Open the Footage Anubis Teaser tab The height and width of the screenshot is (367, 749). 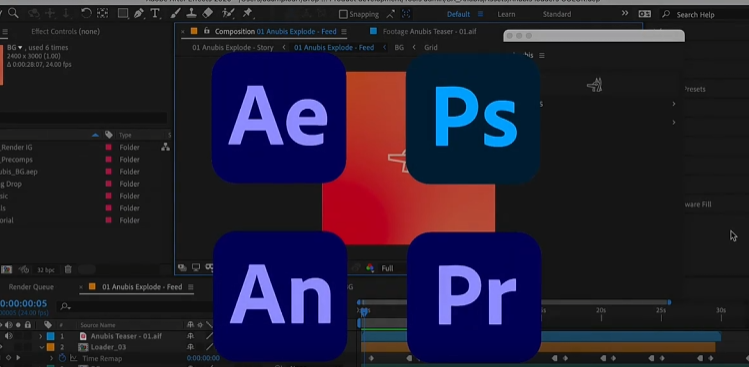pyautogui.click(x=429, y=32)
